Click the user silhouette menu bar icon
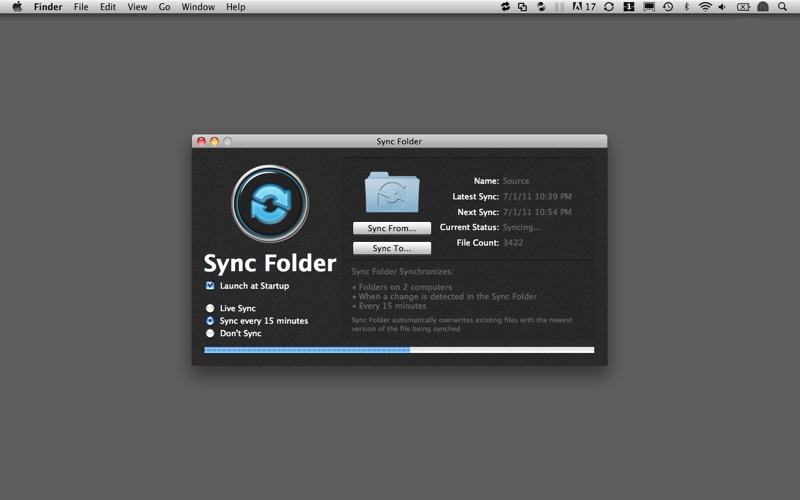Viewport: 800px width, 500px height. pyautogui.click(x=763, y=7)
